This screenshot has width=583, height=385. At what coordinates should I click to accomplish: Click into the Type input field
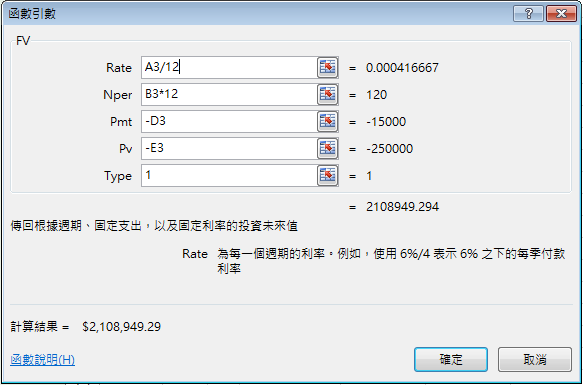[x=229, y=176]
